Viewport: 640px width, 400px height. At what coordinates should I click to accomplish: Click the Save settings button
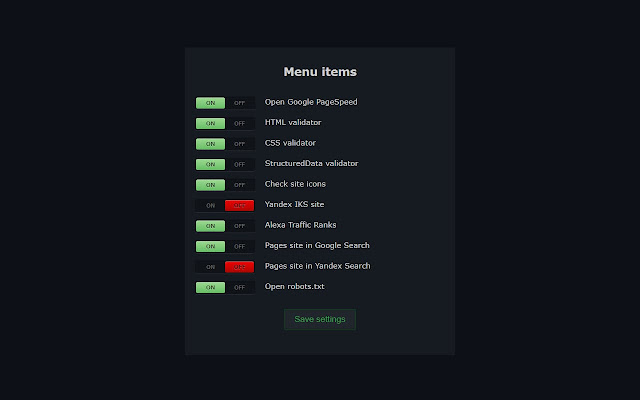320,319
